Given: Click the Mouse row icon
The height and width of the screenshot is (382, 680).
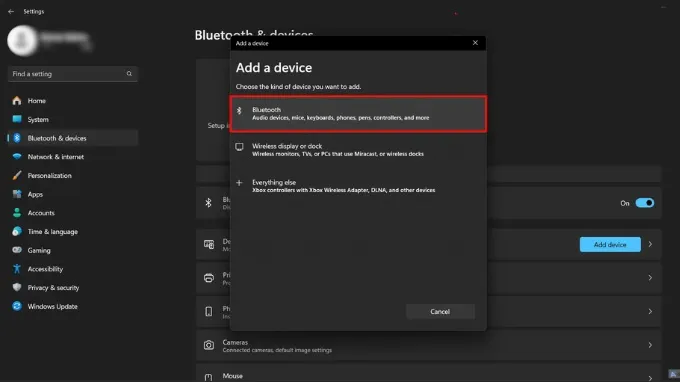Looking at the screenshot, I should 209,377.
